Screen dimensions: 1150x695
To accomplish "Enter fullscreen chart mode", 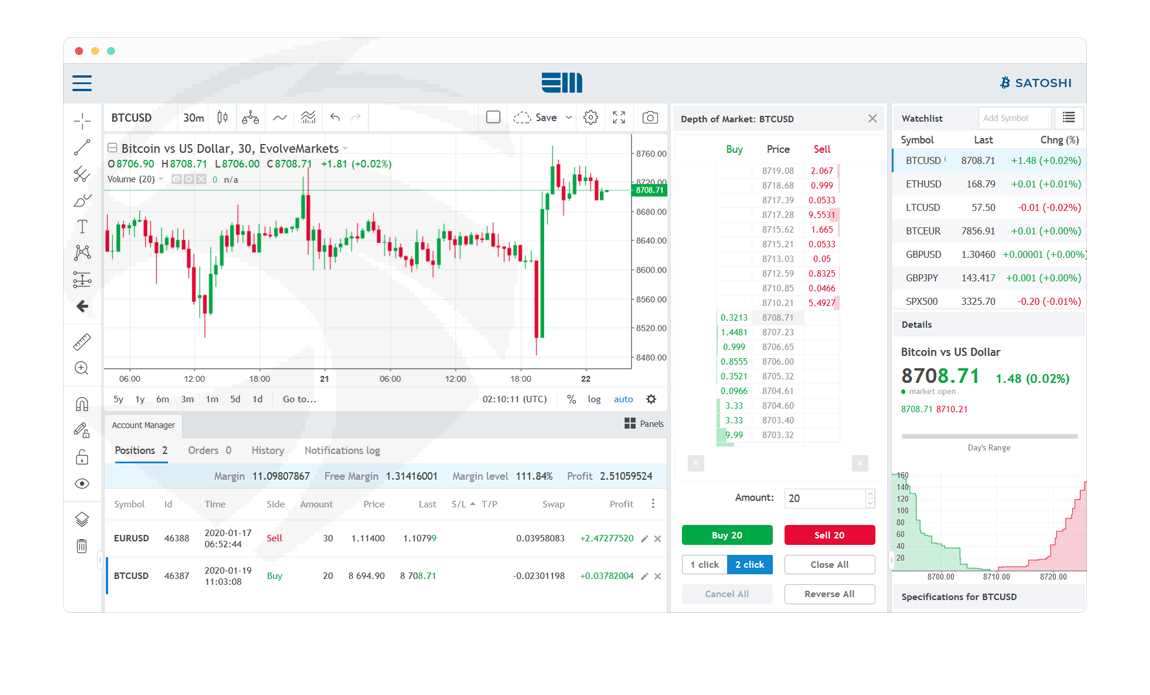I will 619,117.
